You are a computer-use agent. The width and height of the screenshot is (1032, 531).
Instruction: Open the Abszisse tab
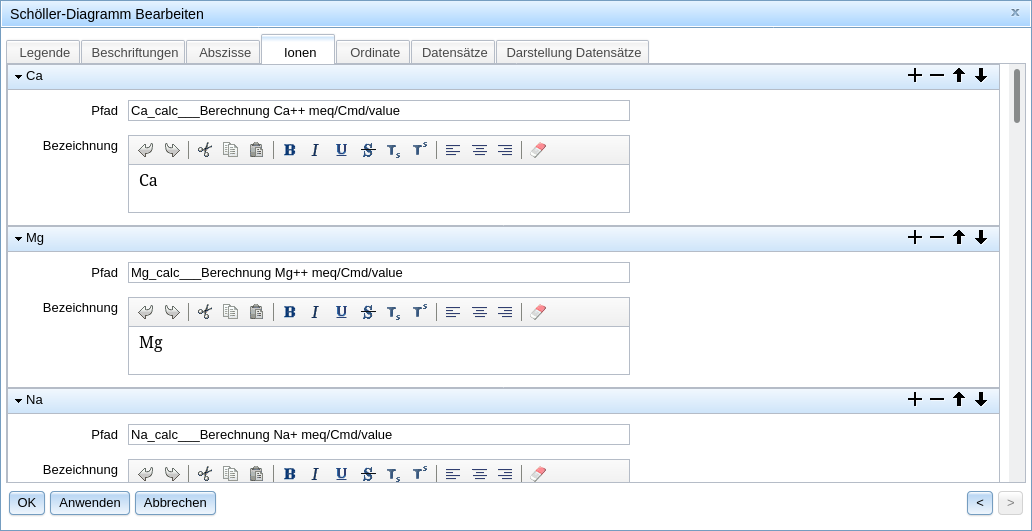coord(224,53)
